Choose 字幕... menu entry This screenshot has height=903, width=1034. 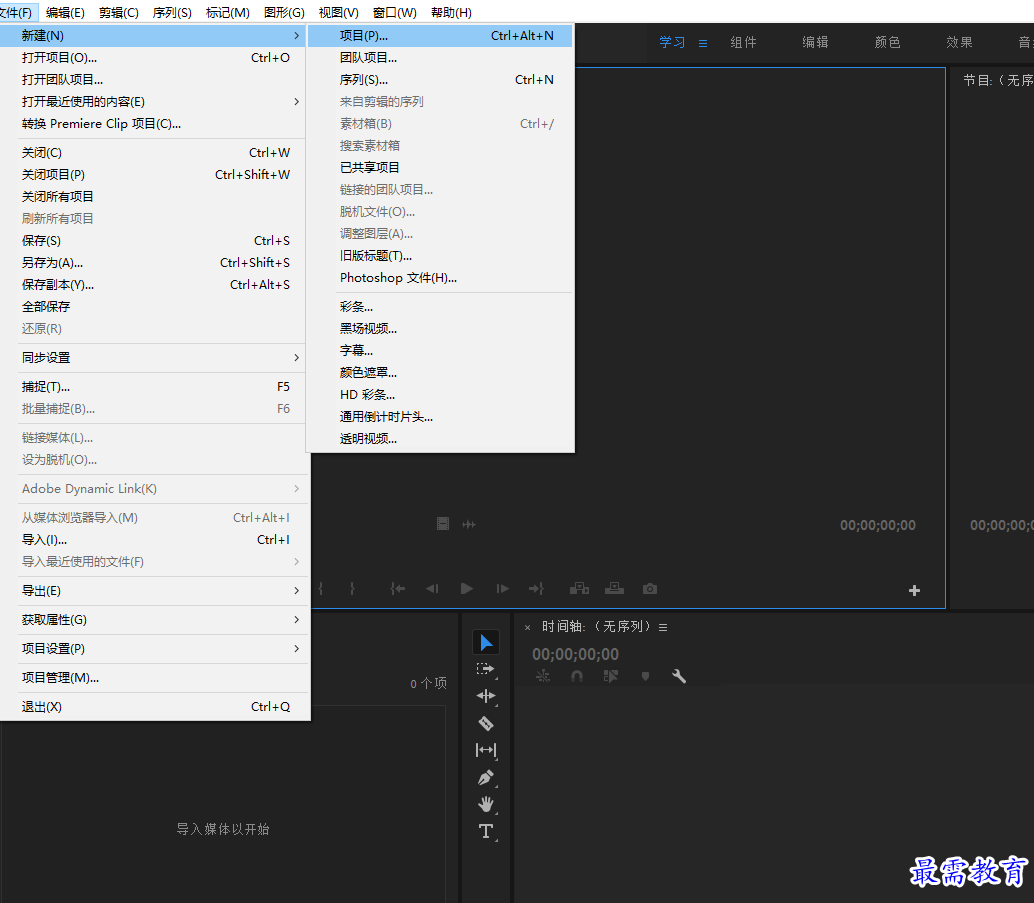point(440,350)
